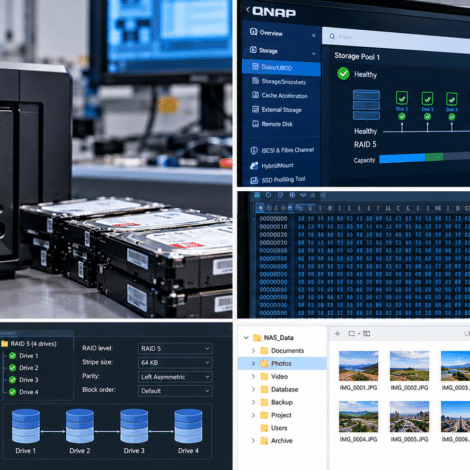
Task: Click the Storage icon in QNAP sidebar
Action: [x=253, y=50]
